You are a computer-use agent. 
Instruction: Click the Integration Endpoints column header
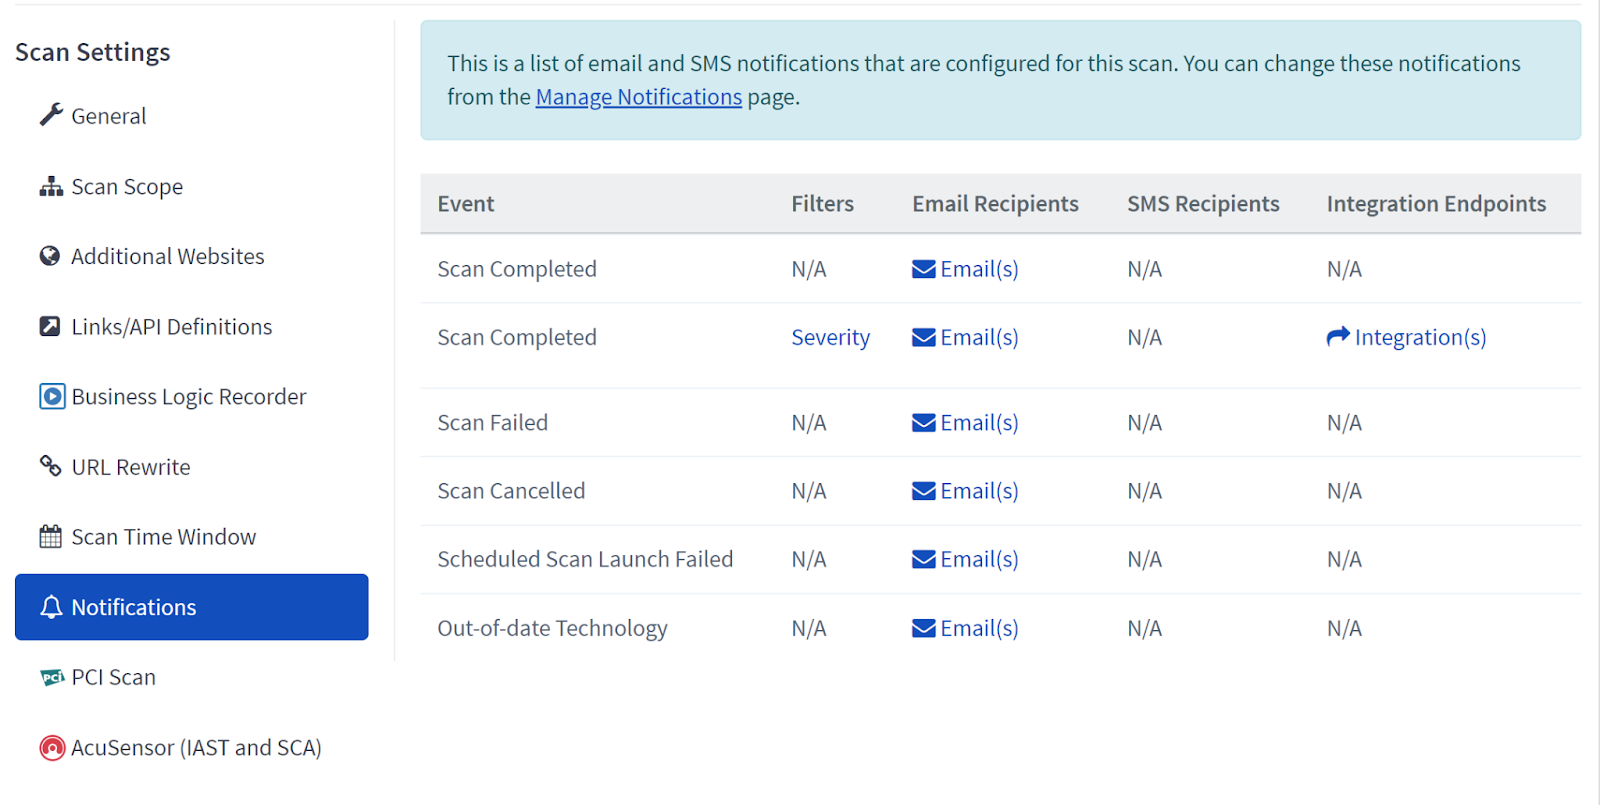coord(1436,204)
